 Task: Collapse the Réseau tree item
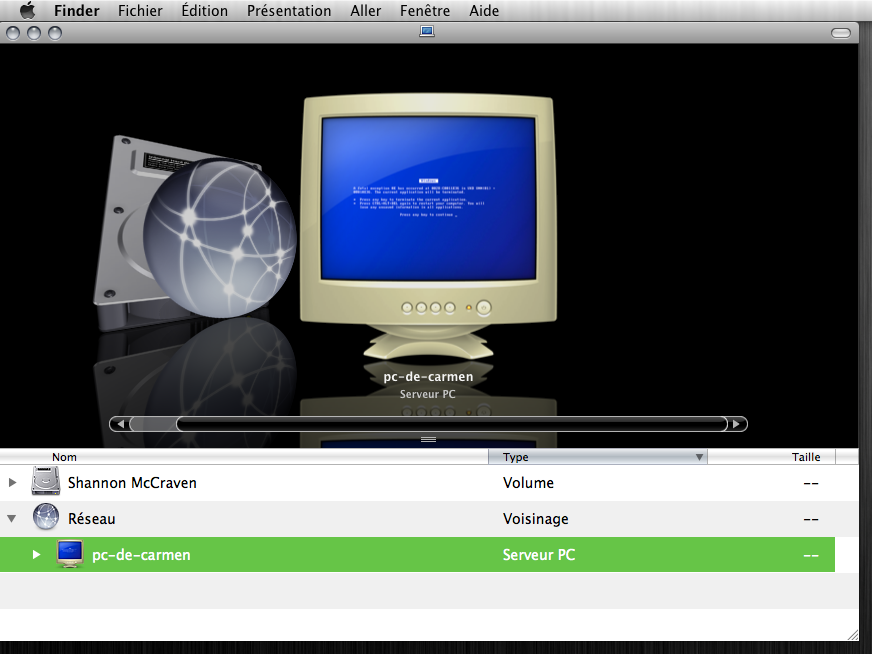coord(11,519)
